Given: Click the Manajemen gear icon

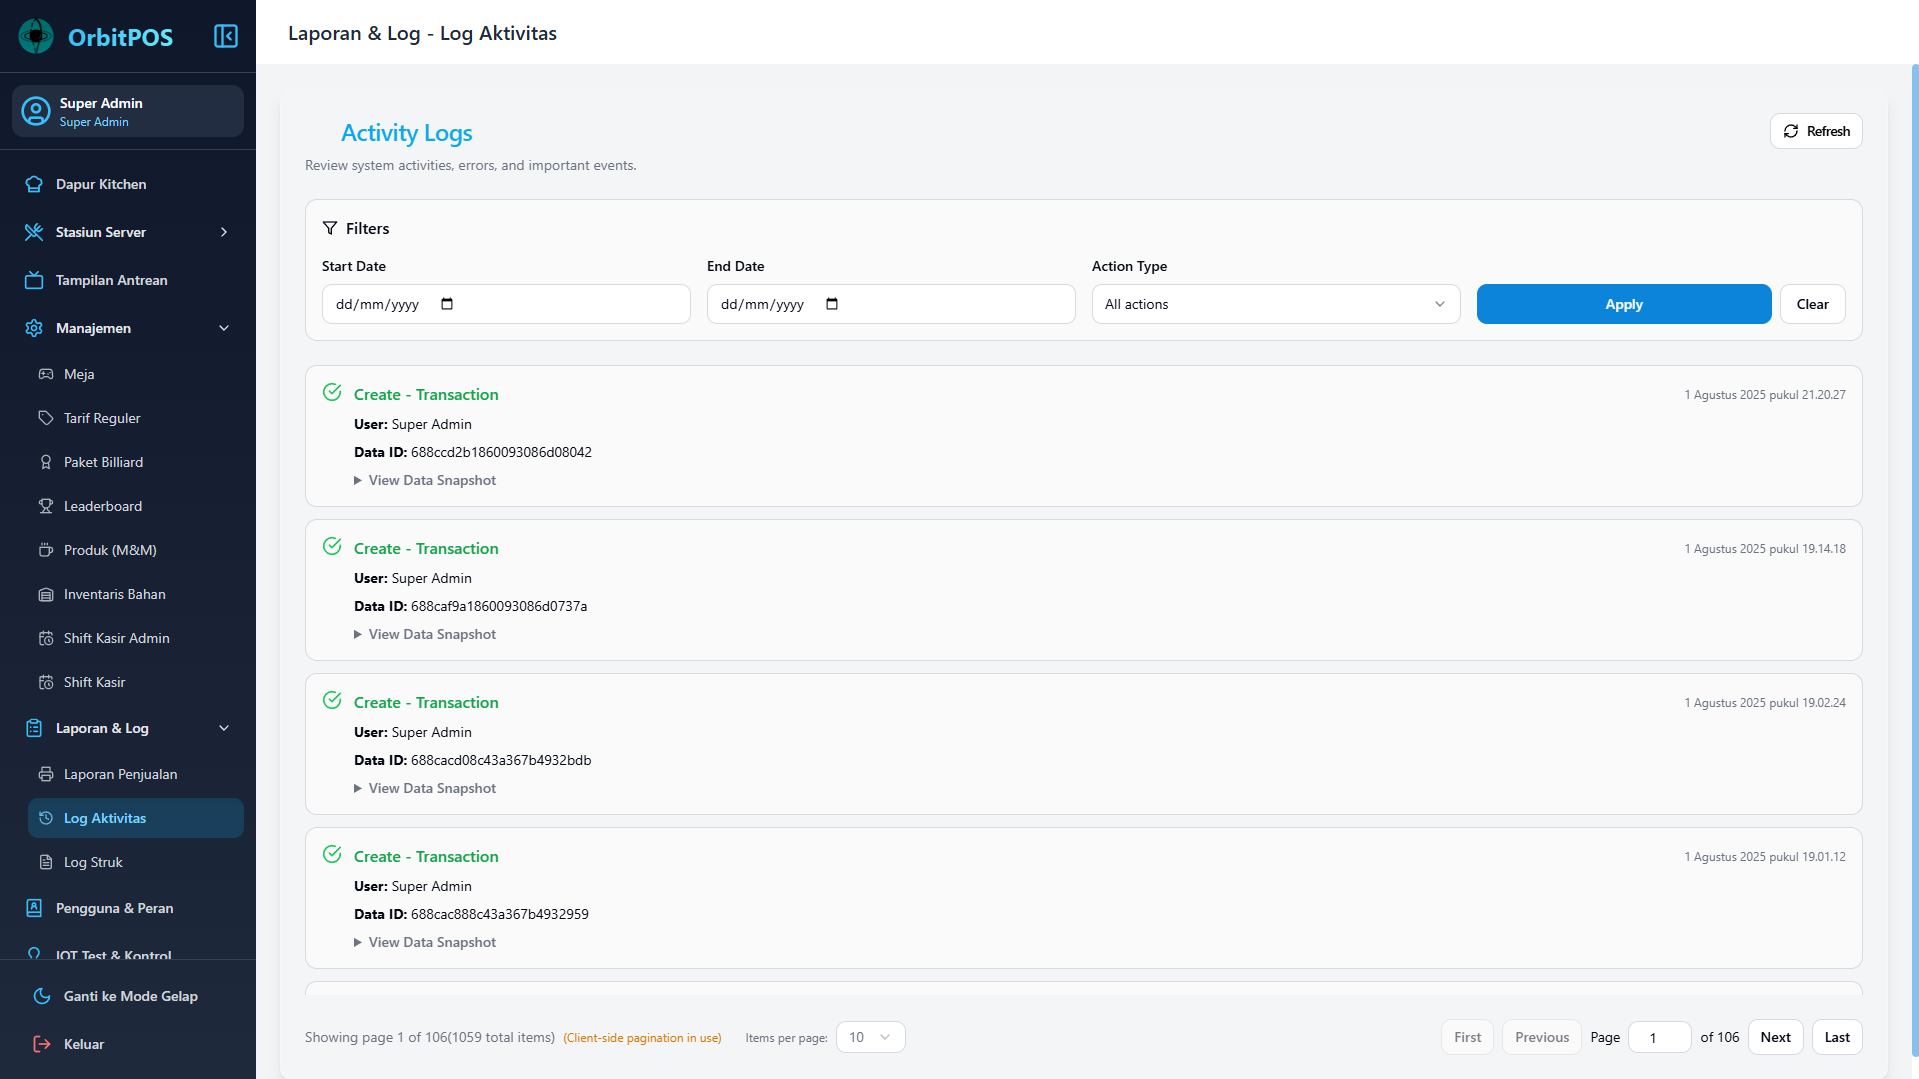Looking at the screenshot, I should (33, 328).
